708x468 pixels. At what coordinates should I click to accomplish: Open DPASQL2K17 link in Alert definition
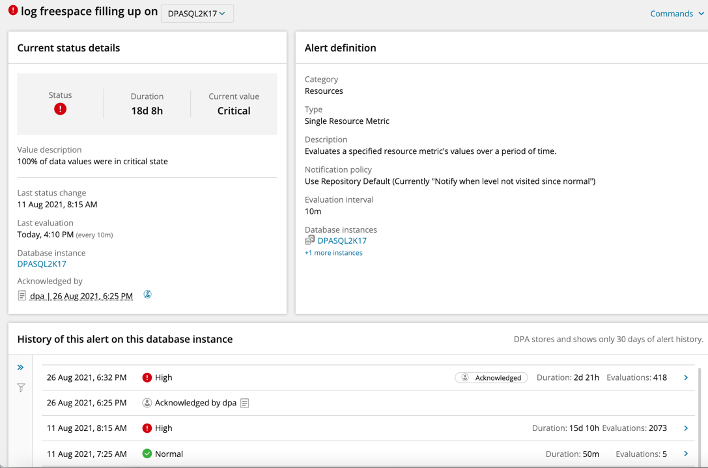(x=342, y=241)
